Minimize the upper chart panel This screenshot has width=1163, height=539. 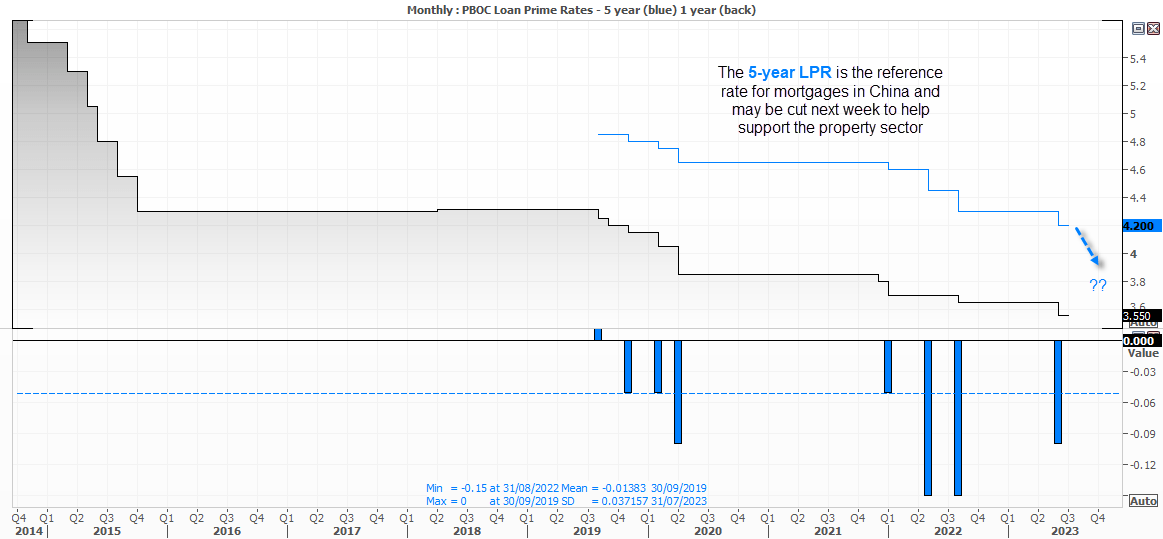pyautogui.click(x=1138, y=29)
